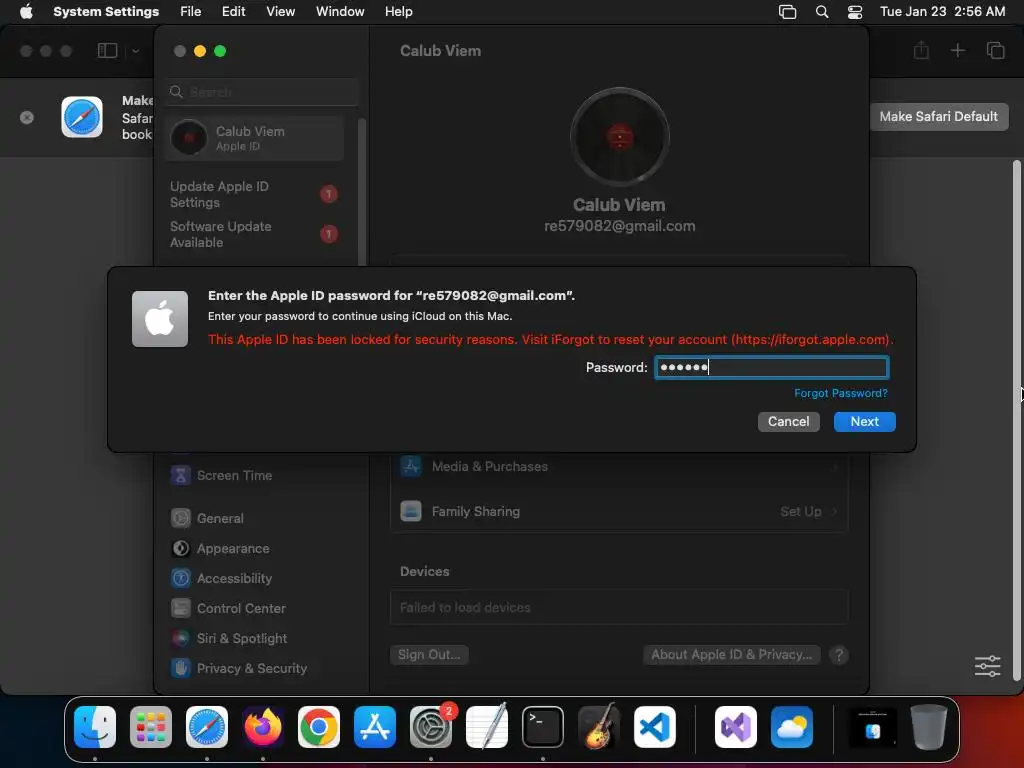Open Control Center in menu bar

(x=855, y=12)
